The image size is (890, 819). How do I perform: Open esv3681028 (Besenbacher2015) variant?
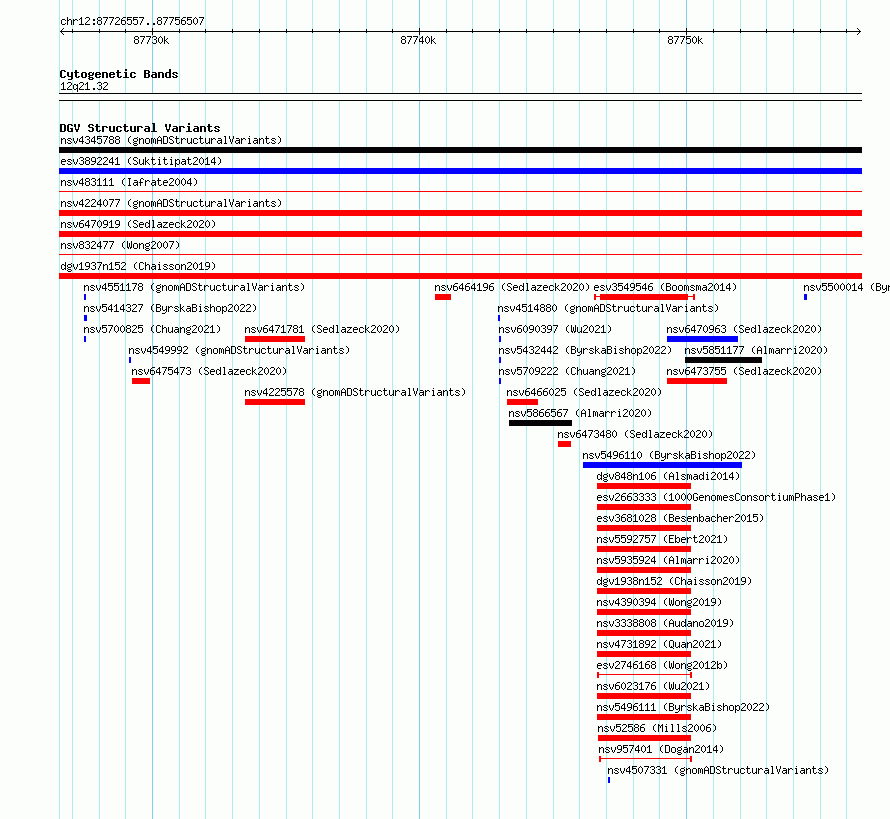pyautogui.click(x=680, y=518)
